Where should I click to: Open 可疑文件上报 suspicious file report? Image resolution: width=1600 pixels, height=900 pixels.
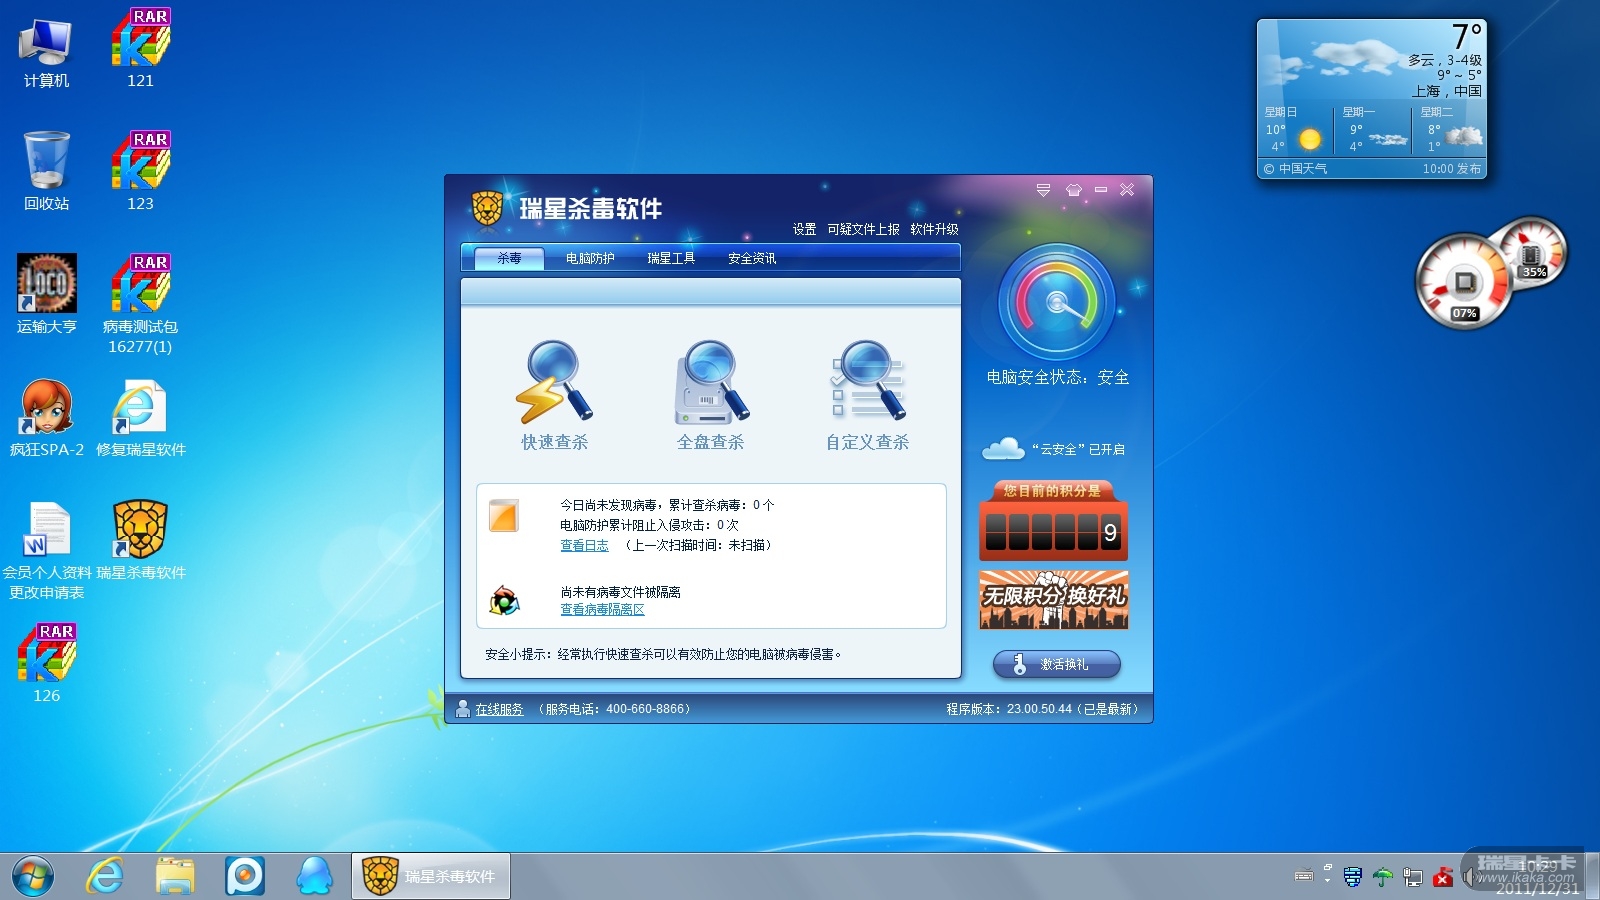[x=863, y=229]
